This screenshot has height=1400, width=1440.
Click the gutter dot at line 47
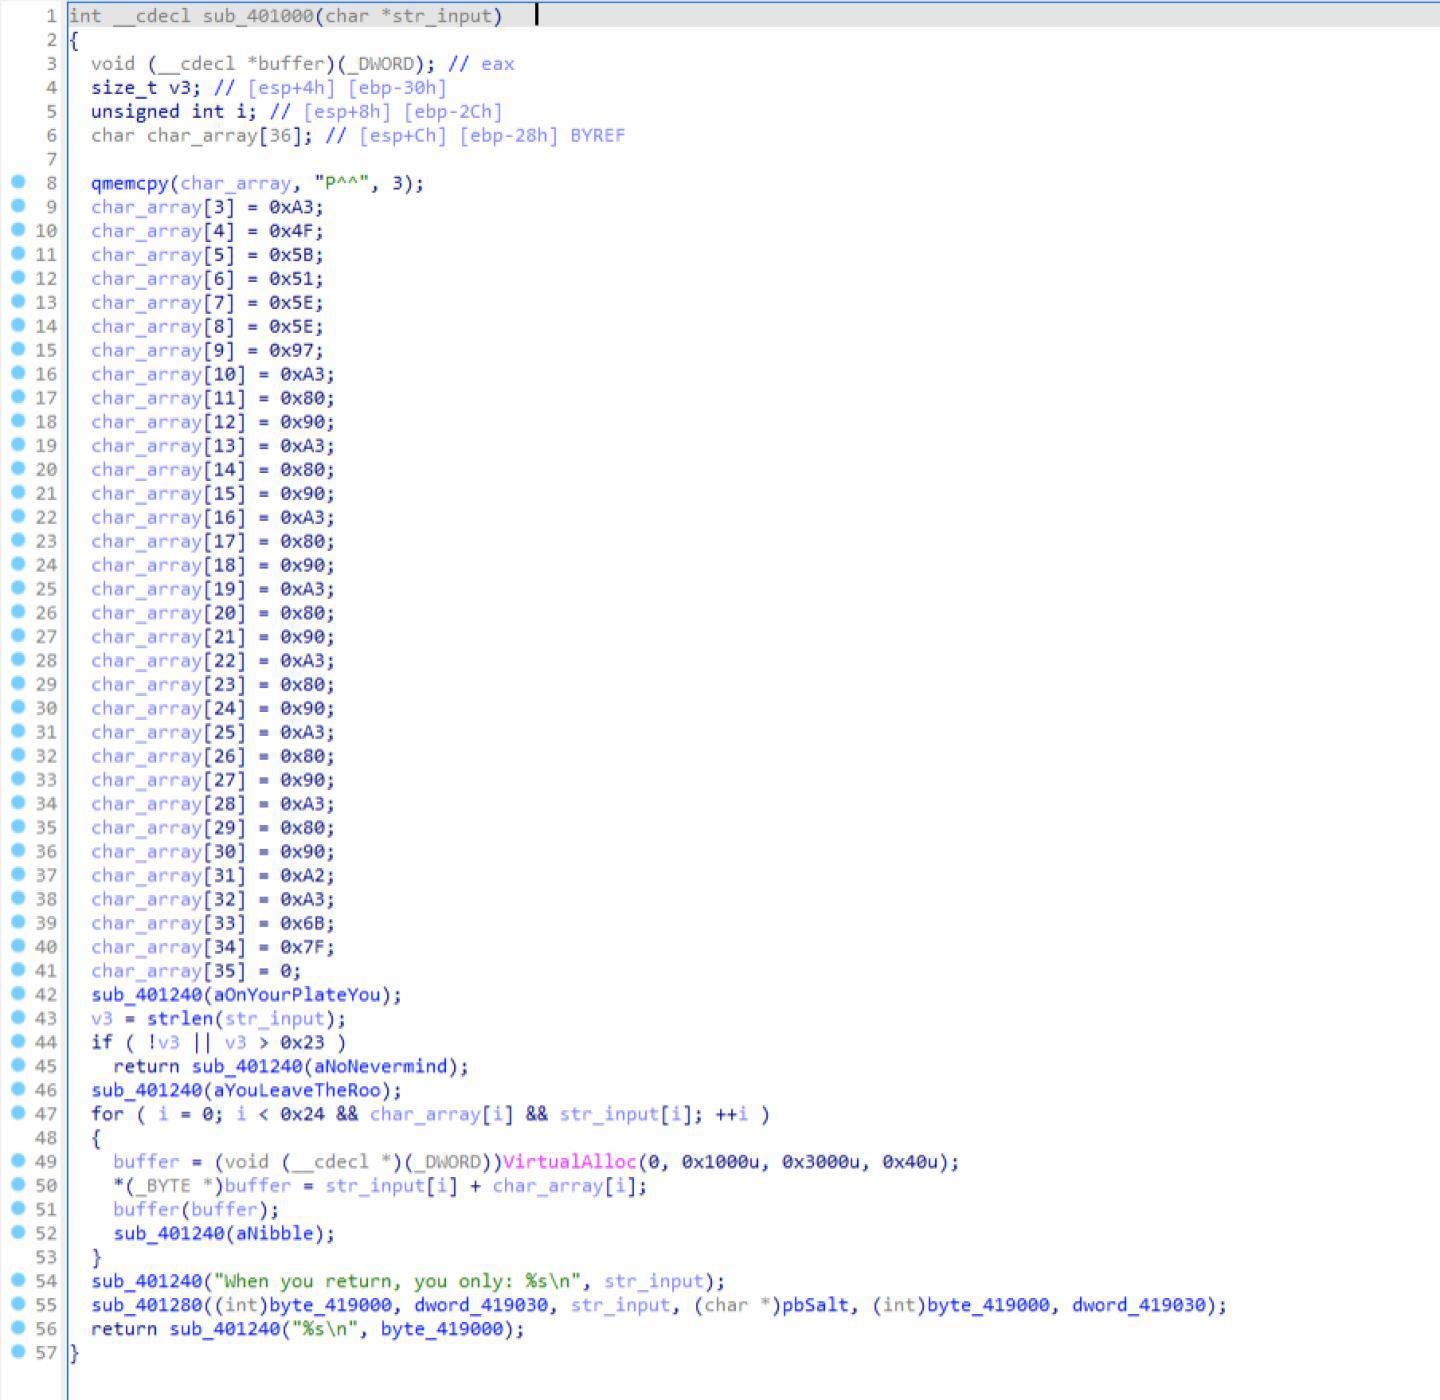18,1113
